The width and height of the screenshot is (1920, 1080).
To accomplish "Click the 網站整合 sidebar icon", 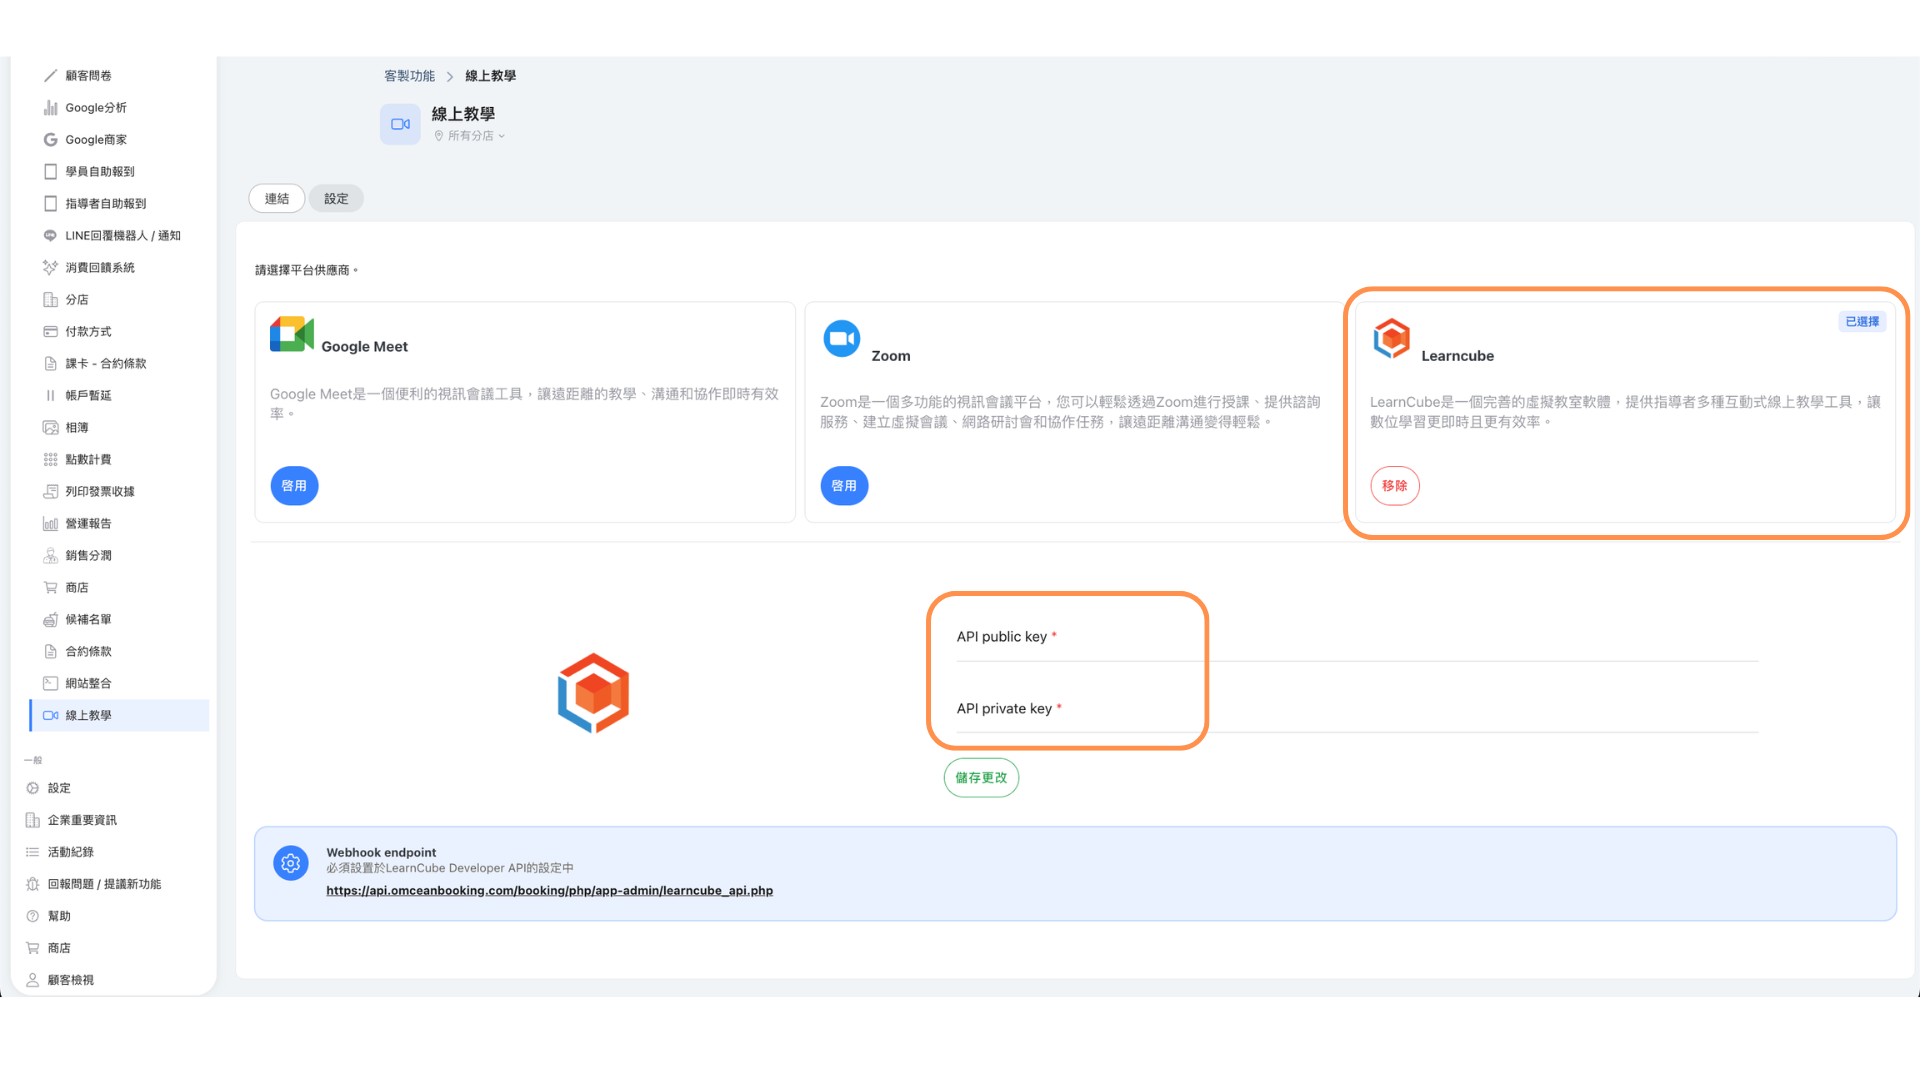I will coord(50,684).
